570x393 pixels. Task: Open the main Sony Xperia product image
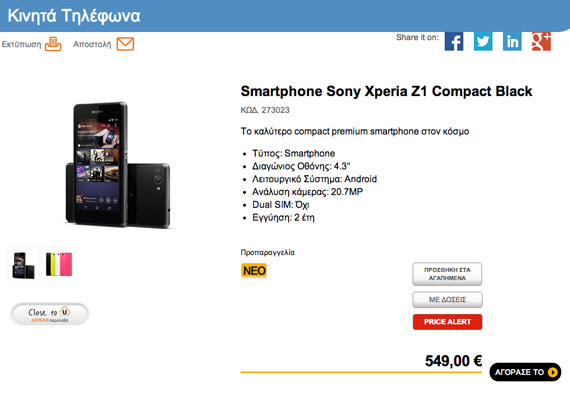coord(118,165)
